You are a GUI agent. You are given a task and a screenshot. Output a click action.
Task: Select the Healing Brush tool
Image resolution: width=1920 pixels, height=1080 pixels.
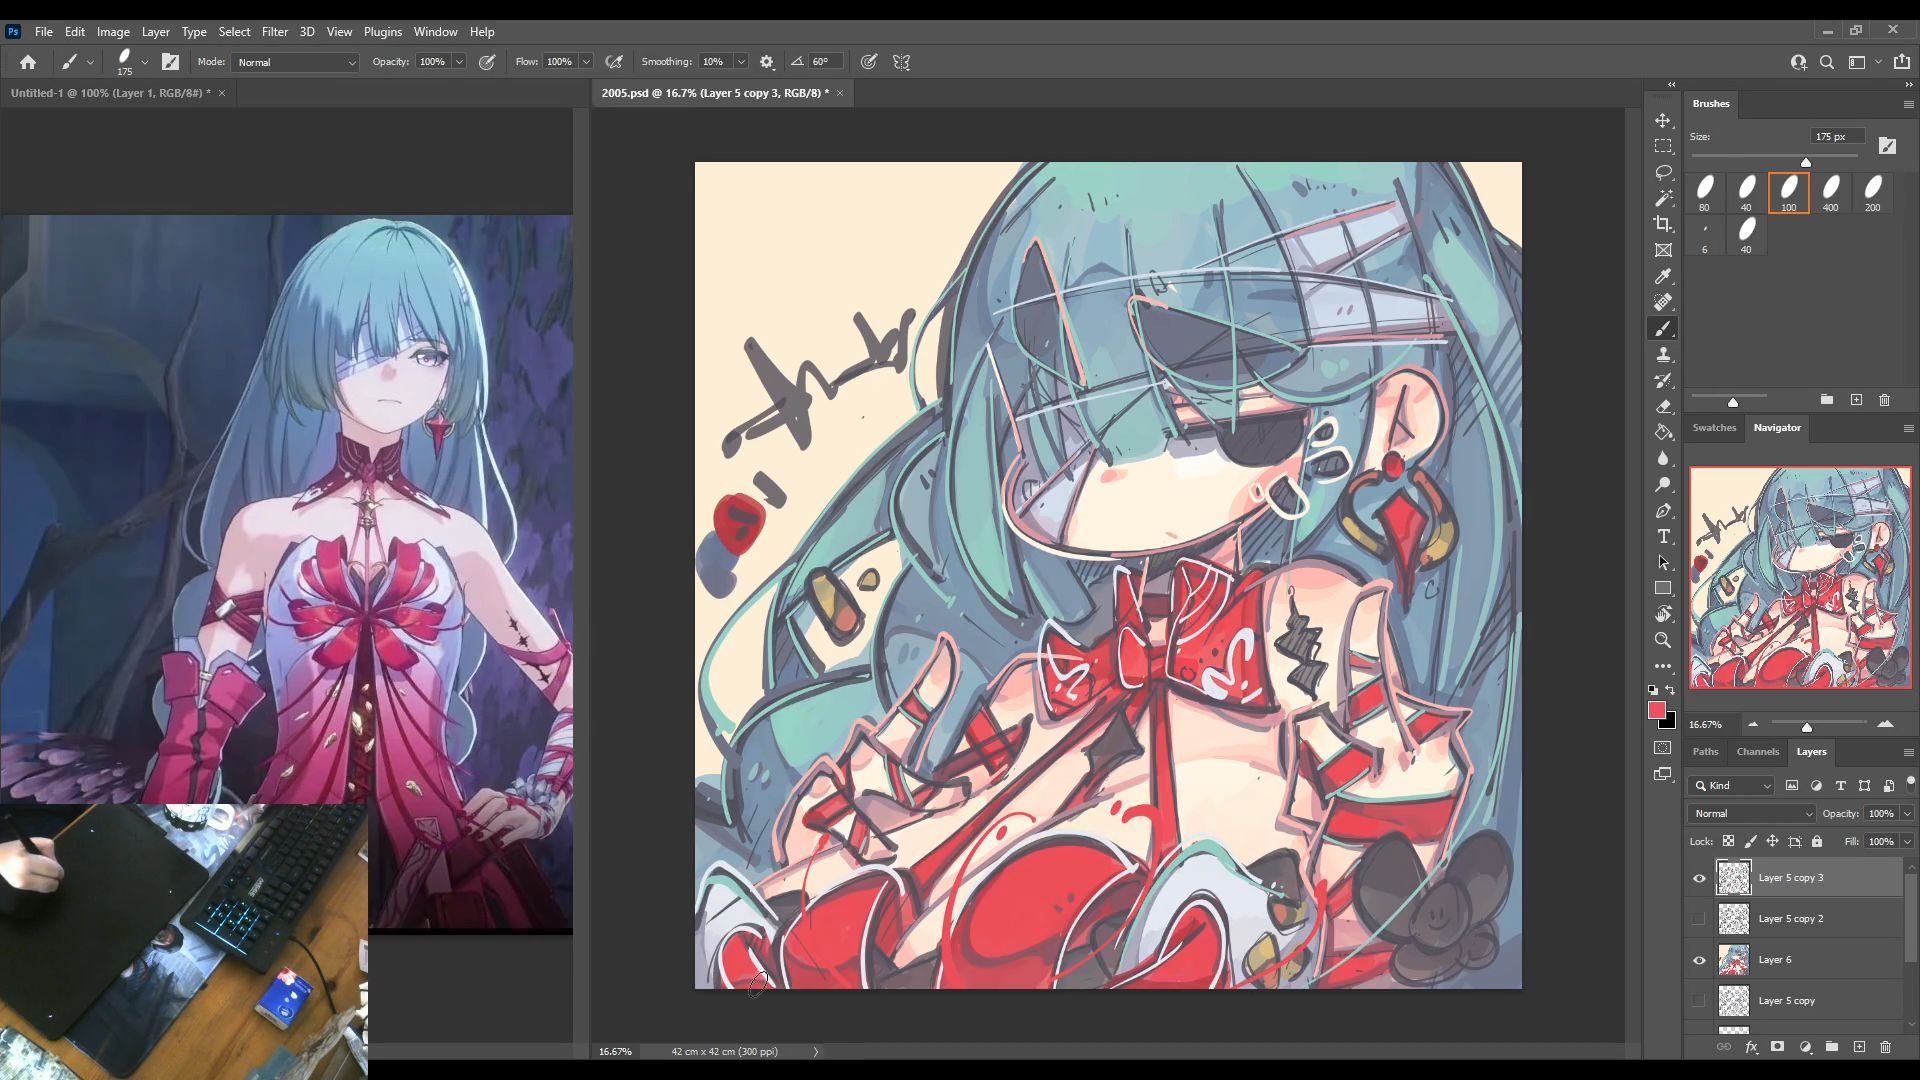(x=1663, y=302)
